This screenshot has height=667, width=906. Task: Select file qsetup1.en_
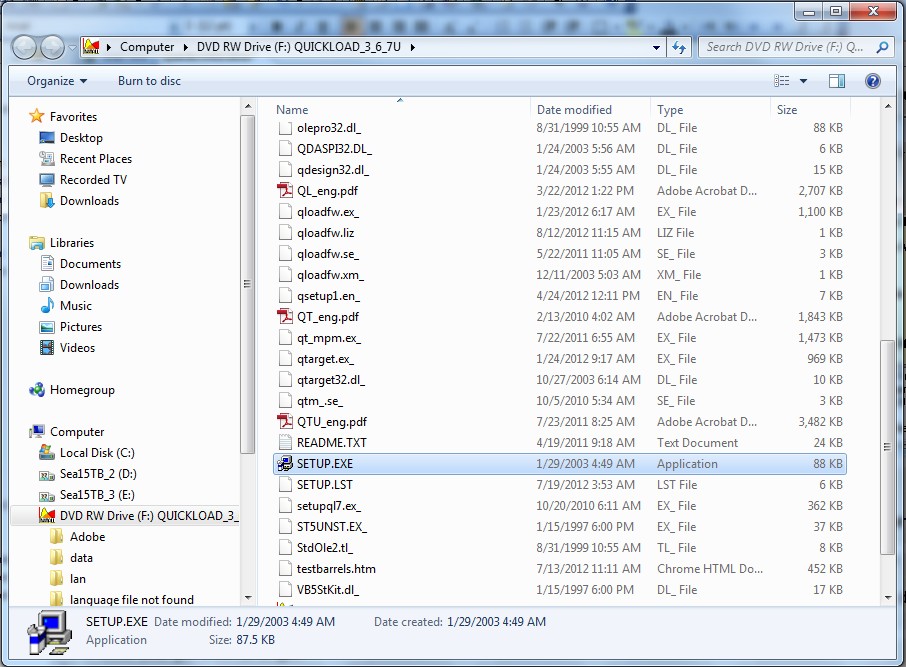tap(328, 296)
